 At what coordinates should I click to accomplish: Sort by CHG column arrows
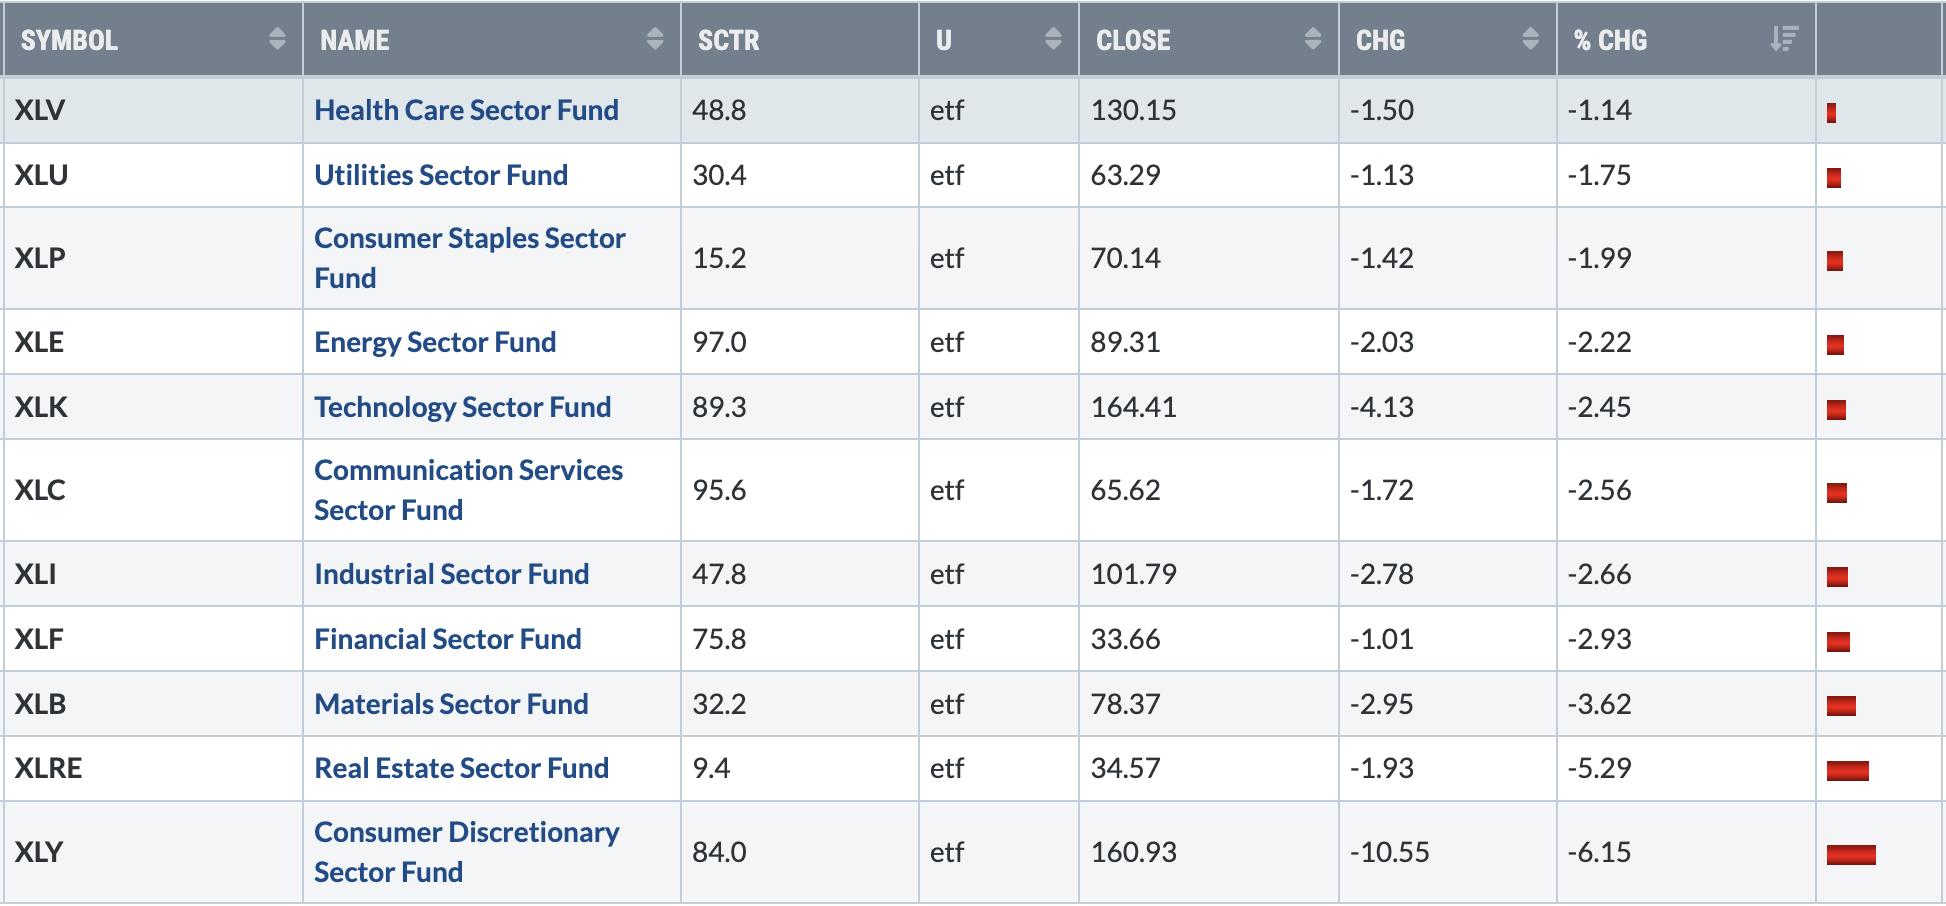(x=1530, y=39)
